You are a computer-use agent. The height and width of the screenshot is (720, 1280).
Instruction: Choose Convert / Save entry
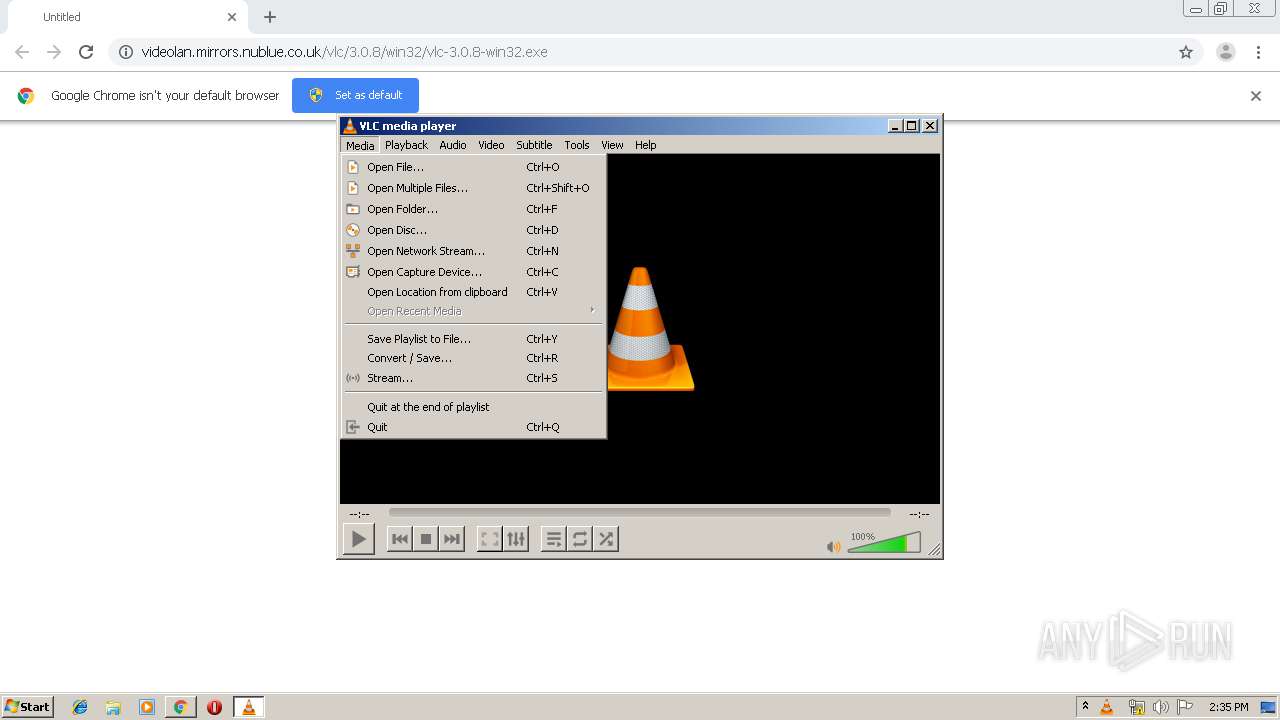[x=473, y=358]
